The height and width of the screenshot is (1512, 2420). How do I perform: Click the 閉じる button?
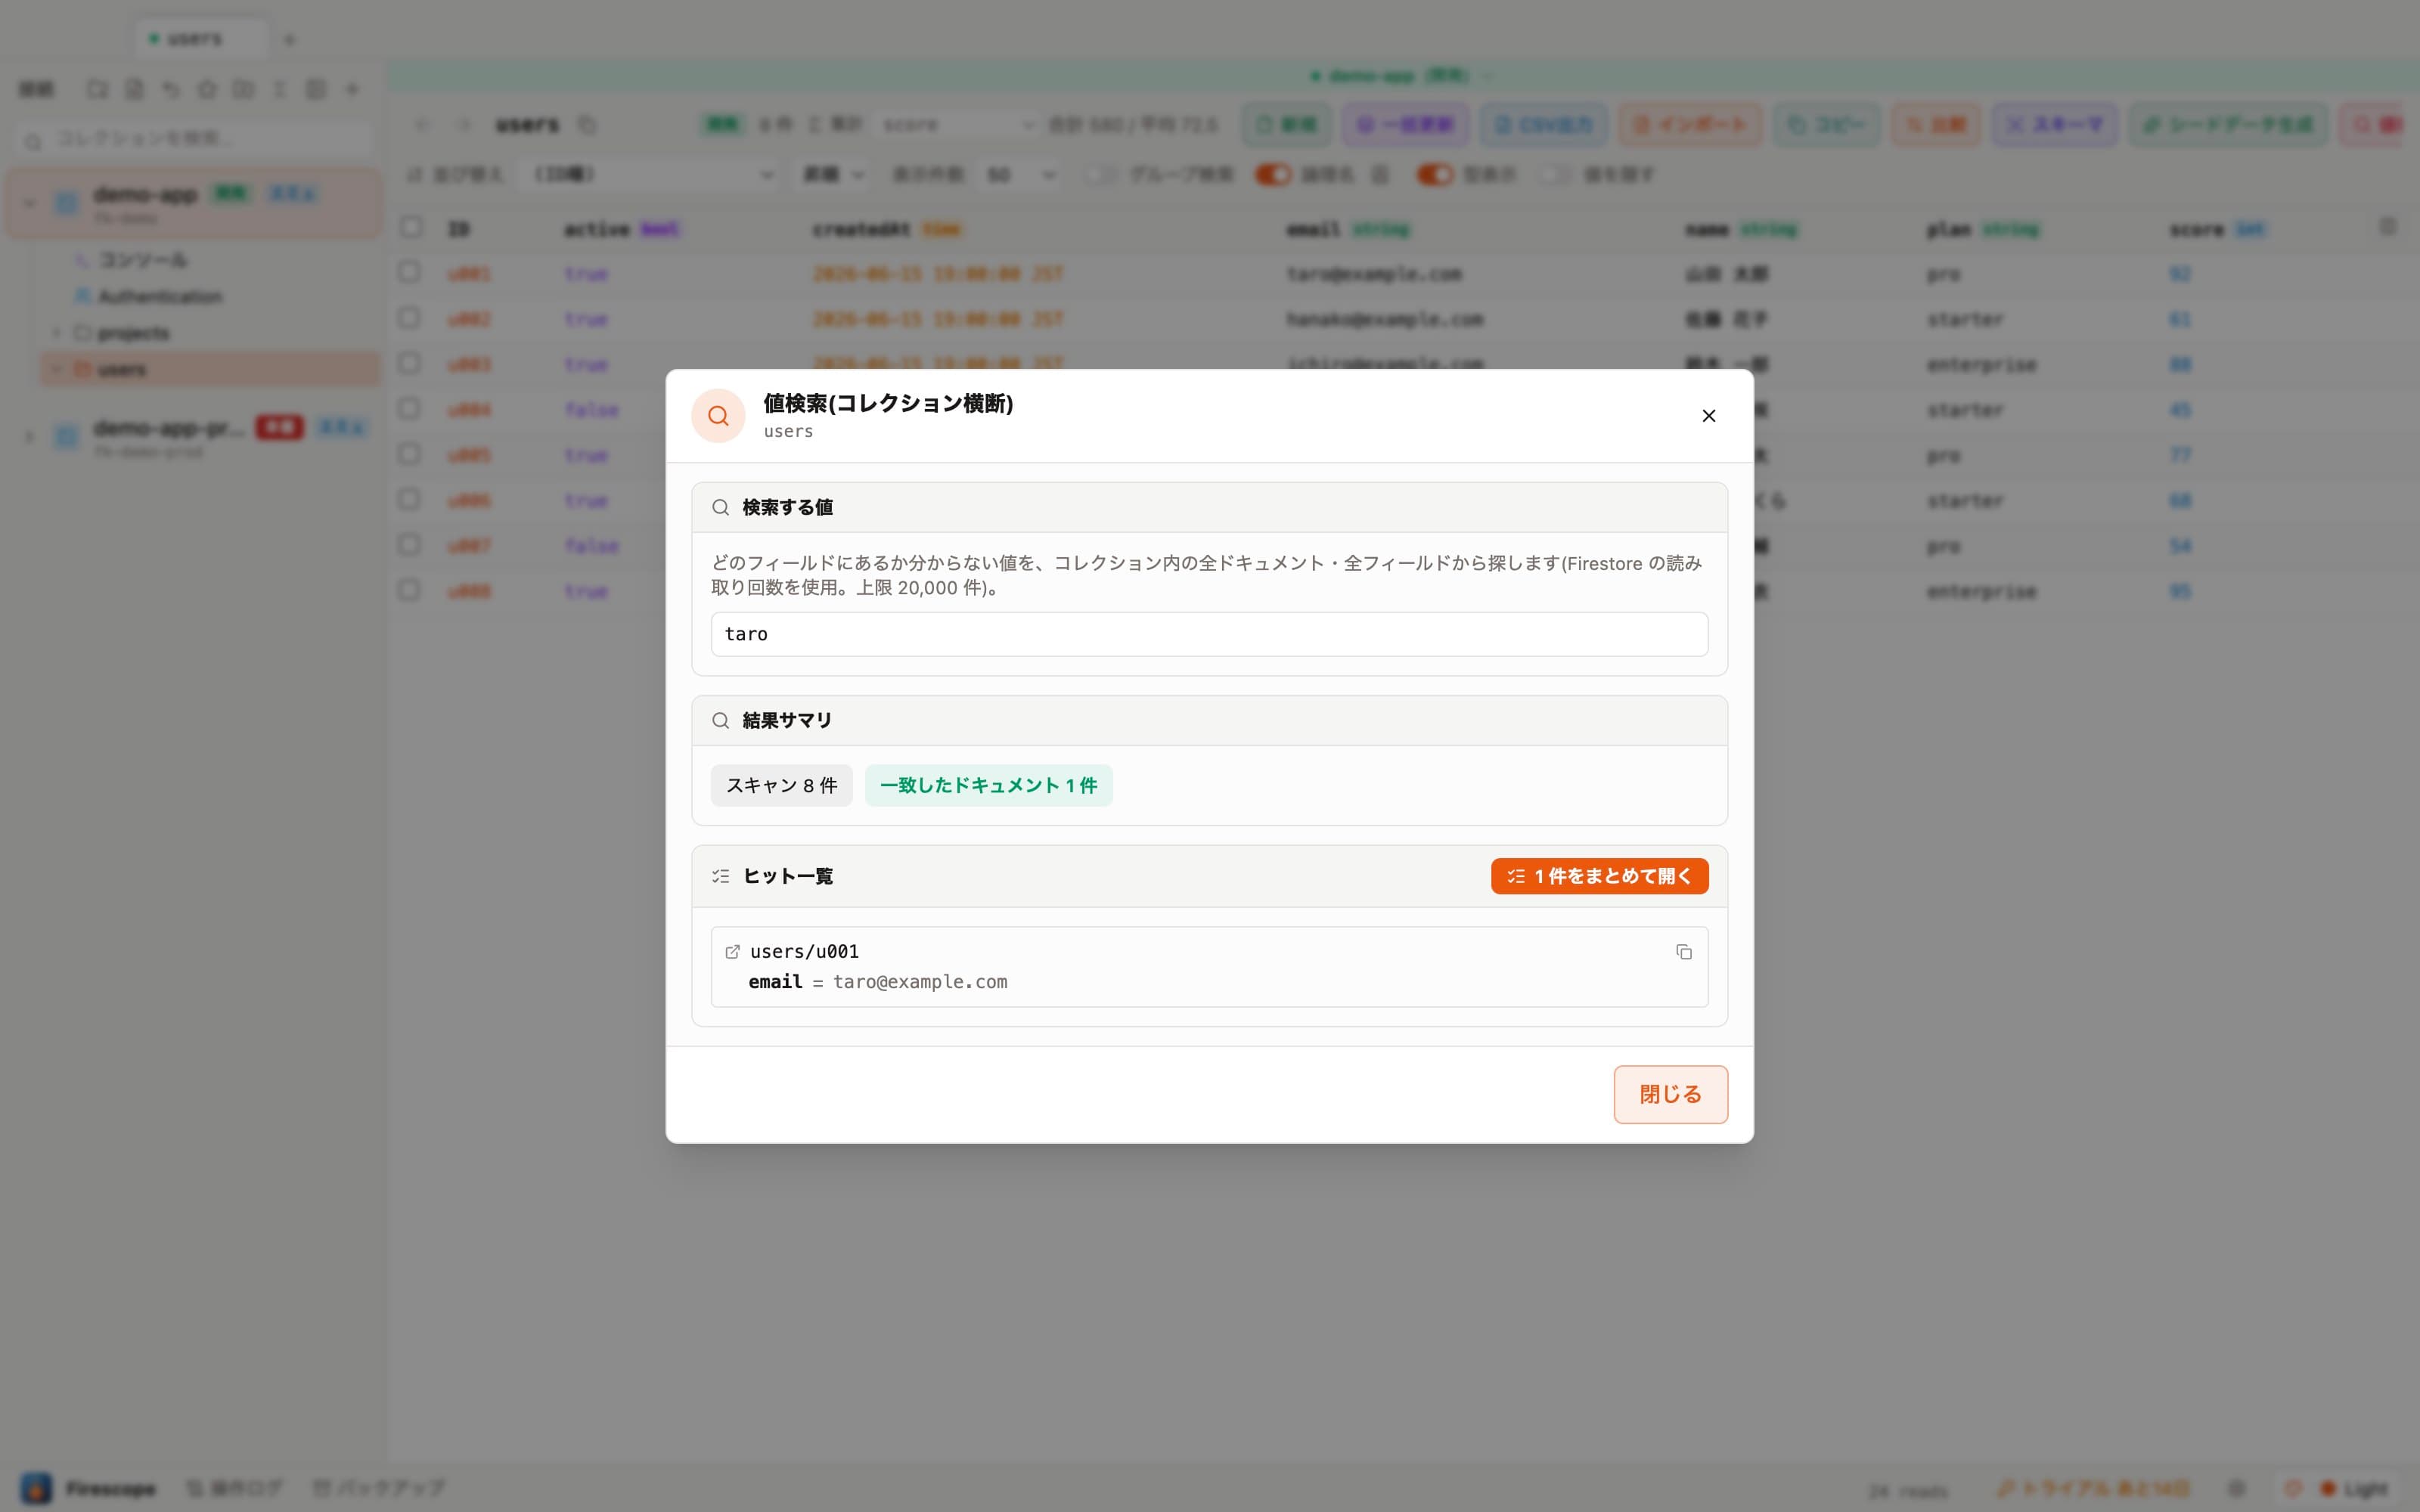click(x=1670, y=1094)
